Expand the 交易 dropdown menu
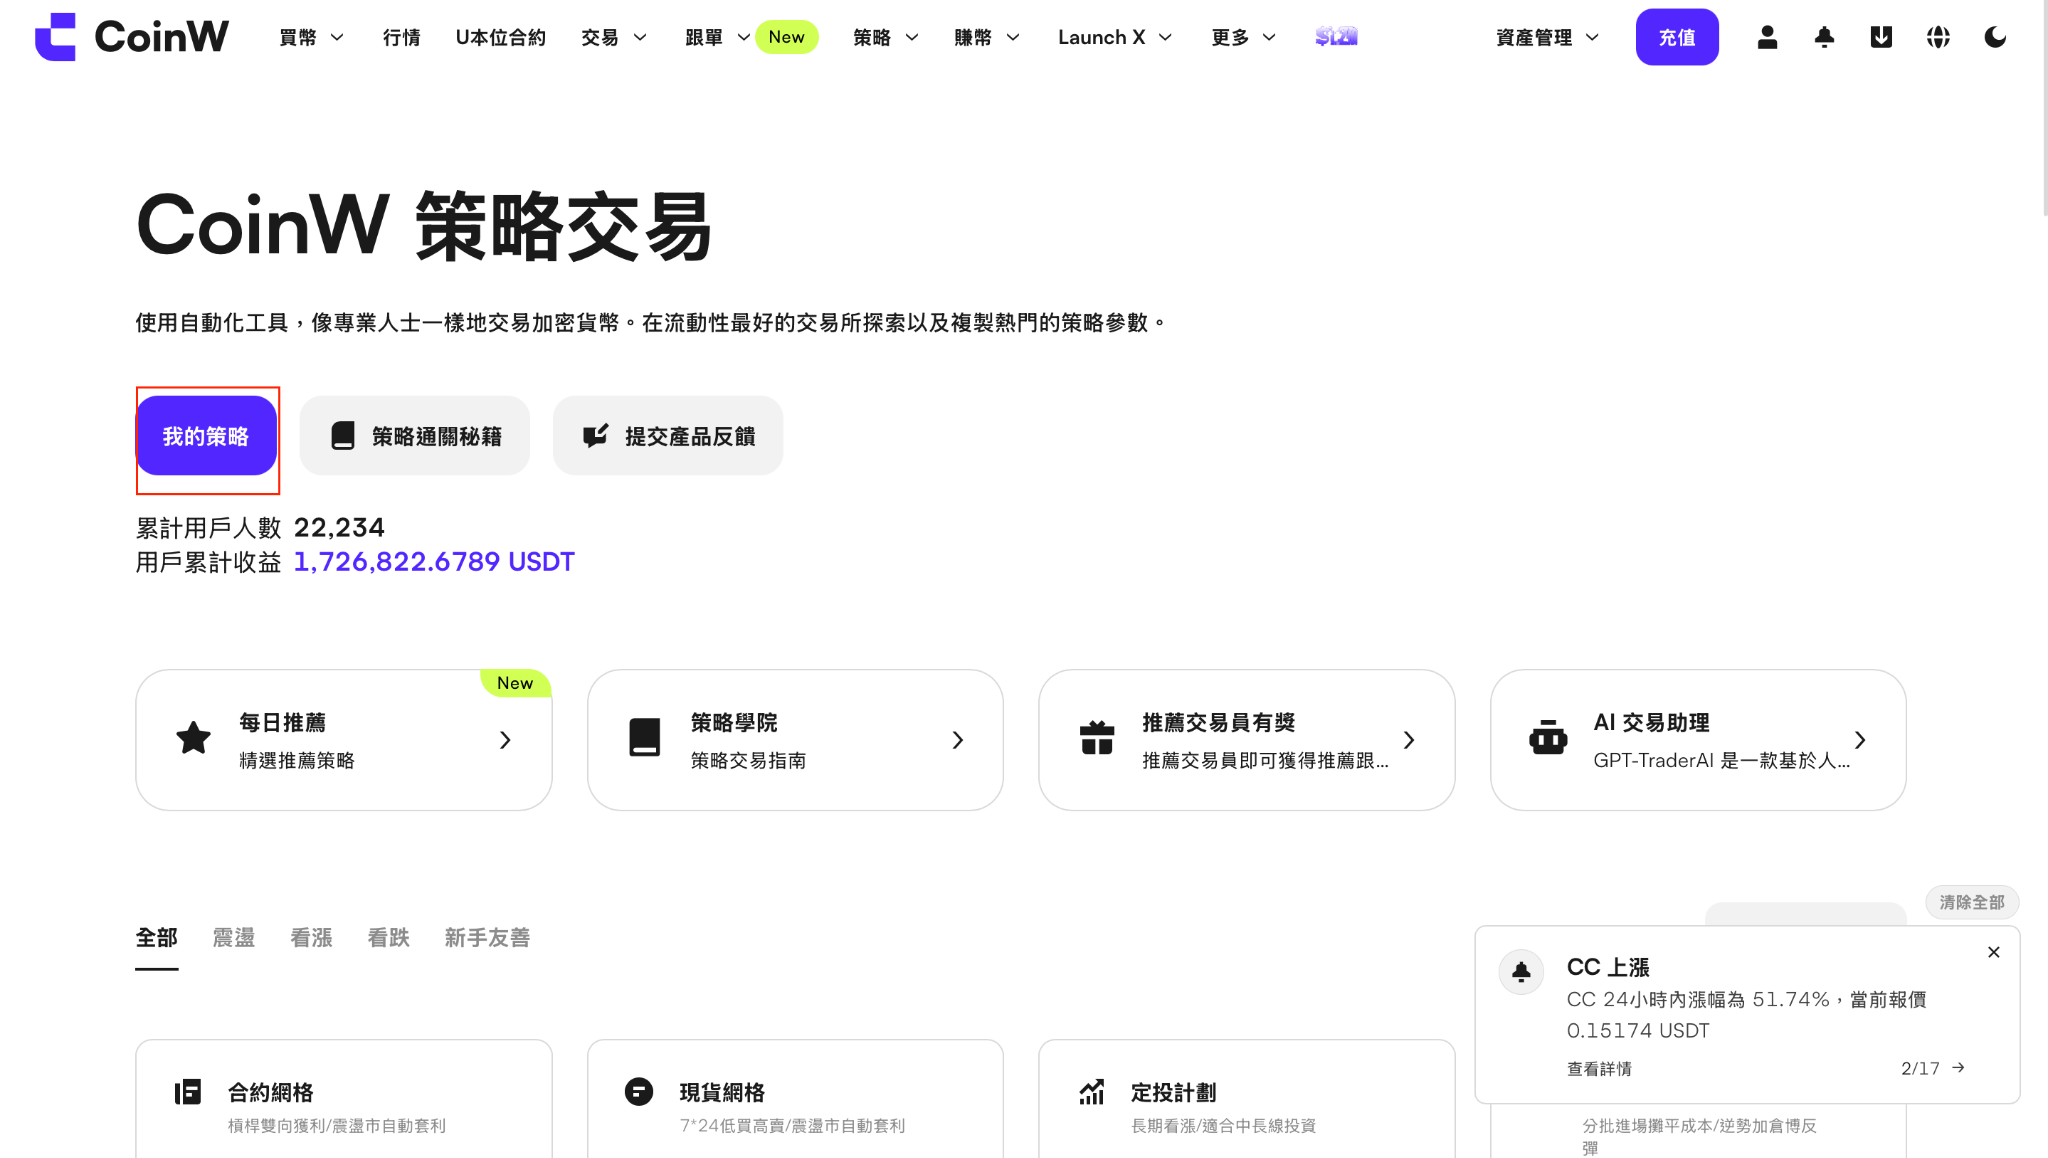This screenshot has height=1158, width=2048. (x=640, y=37)
